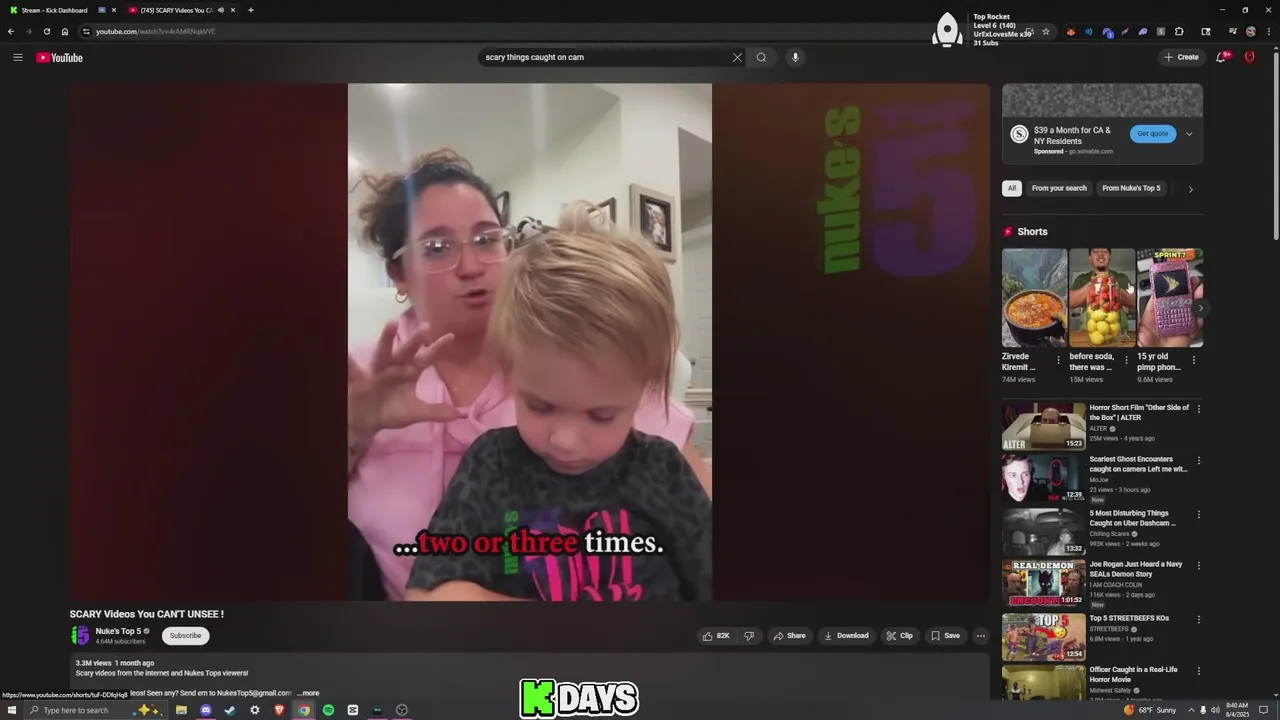This screenshot has height=720, width=1280.
Task: Open 'before soda, there was' short
Action: (1101, 297)
